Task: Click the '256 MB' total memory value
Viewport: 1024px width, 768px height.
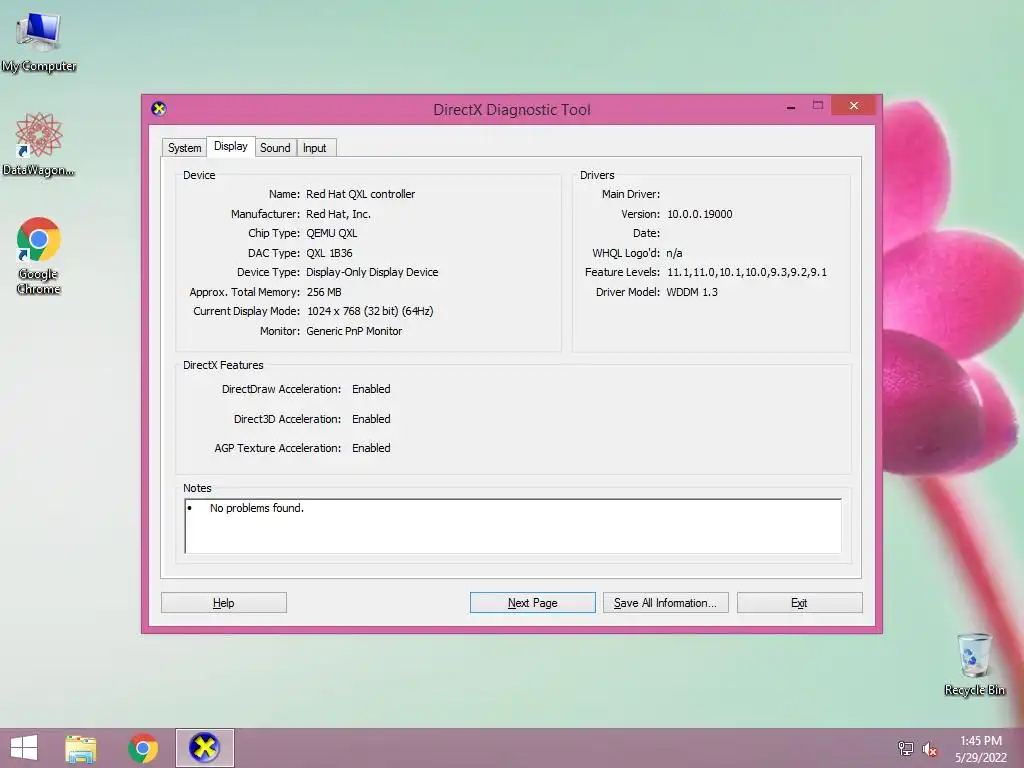Action: point(324,292)
